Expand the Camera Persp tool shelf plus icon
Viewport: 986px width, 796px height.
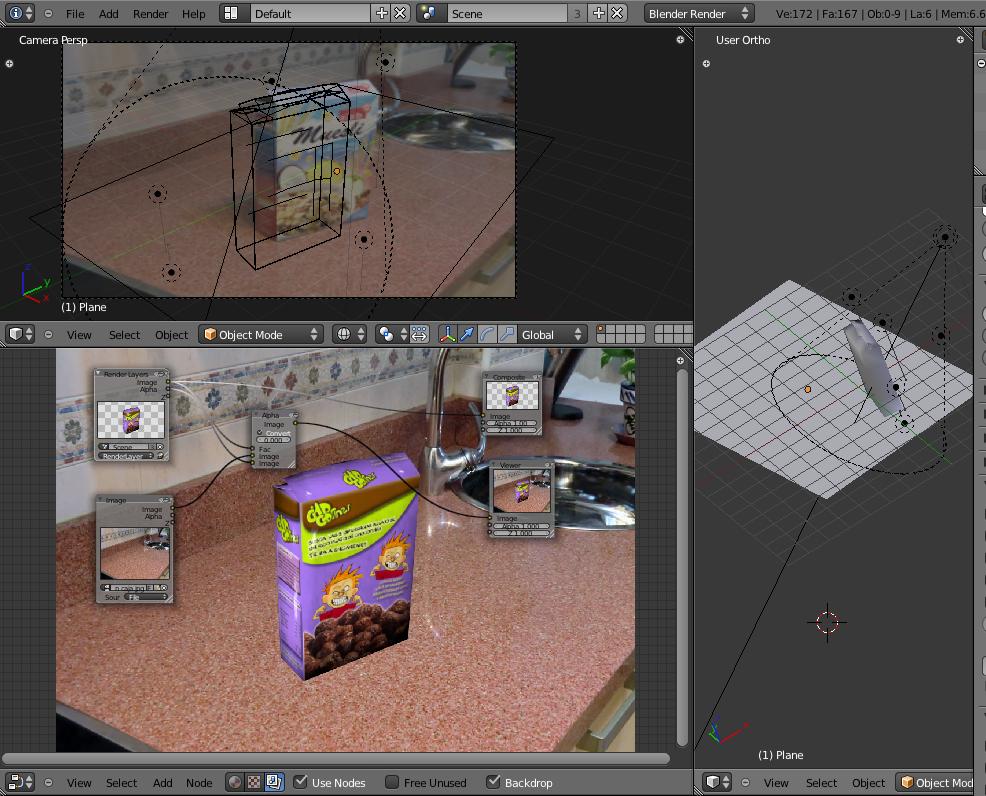(x=9, y=64)
